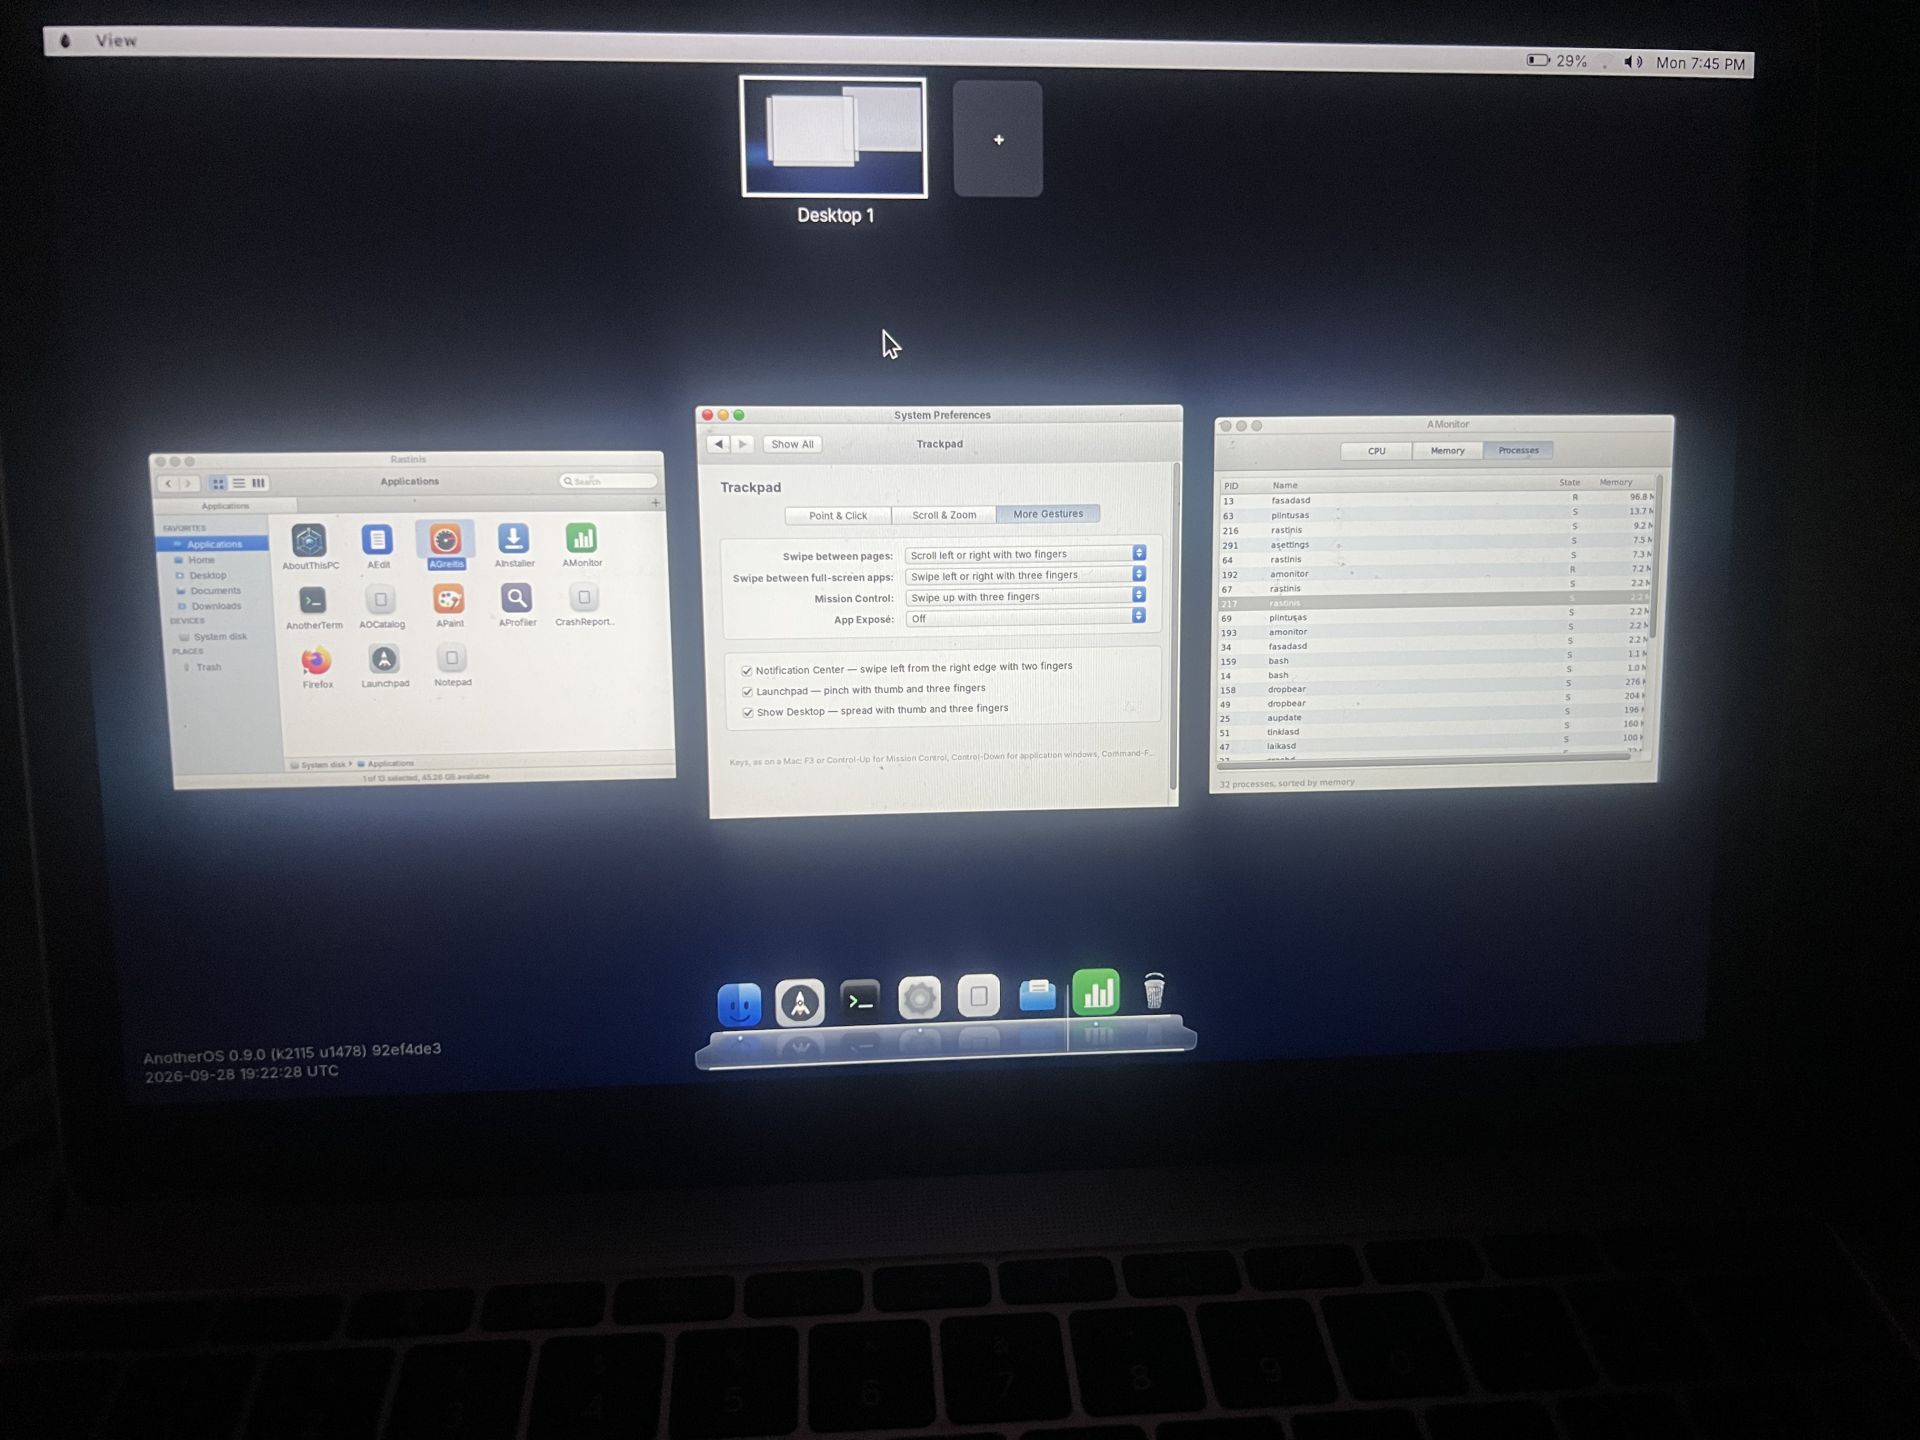Screen dimensions: 1920x1440
Task: Open Mission Control gesture dropdown
Action: coord(1025,597)
